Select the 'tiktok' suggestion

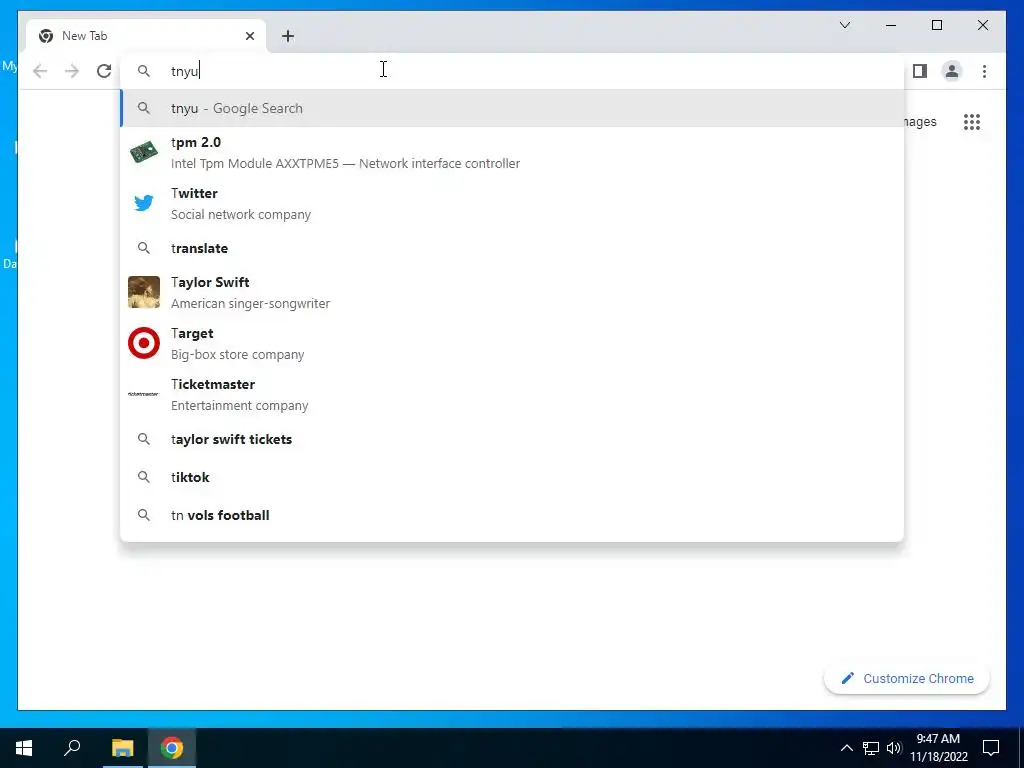pos(512,477)
